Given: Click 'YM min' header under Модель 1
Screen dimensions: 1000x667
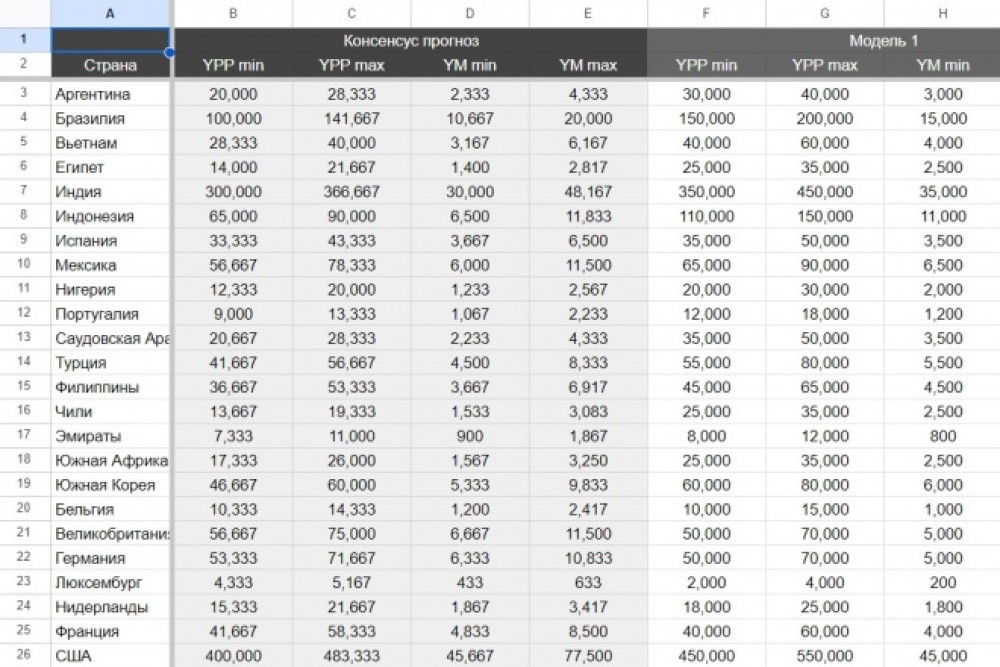Looking at the screenshot, I should click(x=943, y=65).
